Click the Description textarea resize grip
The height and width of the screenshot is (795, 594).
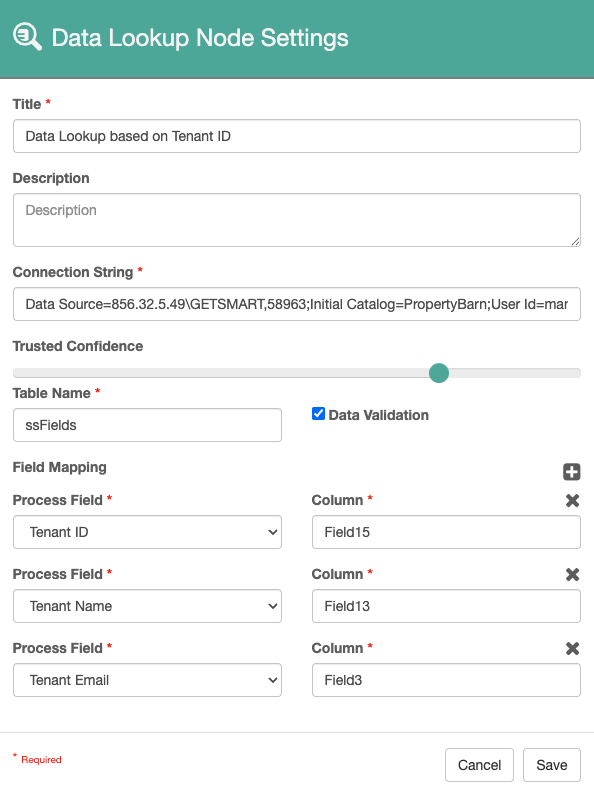pos(575,242)
